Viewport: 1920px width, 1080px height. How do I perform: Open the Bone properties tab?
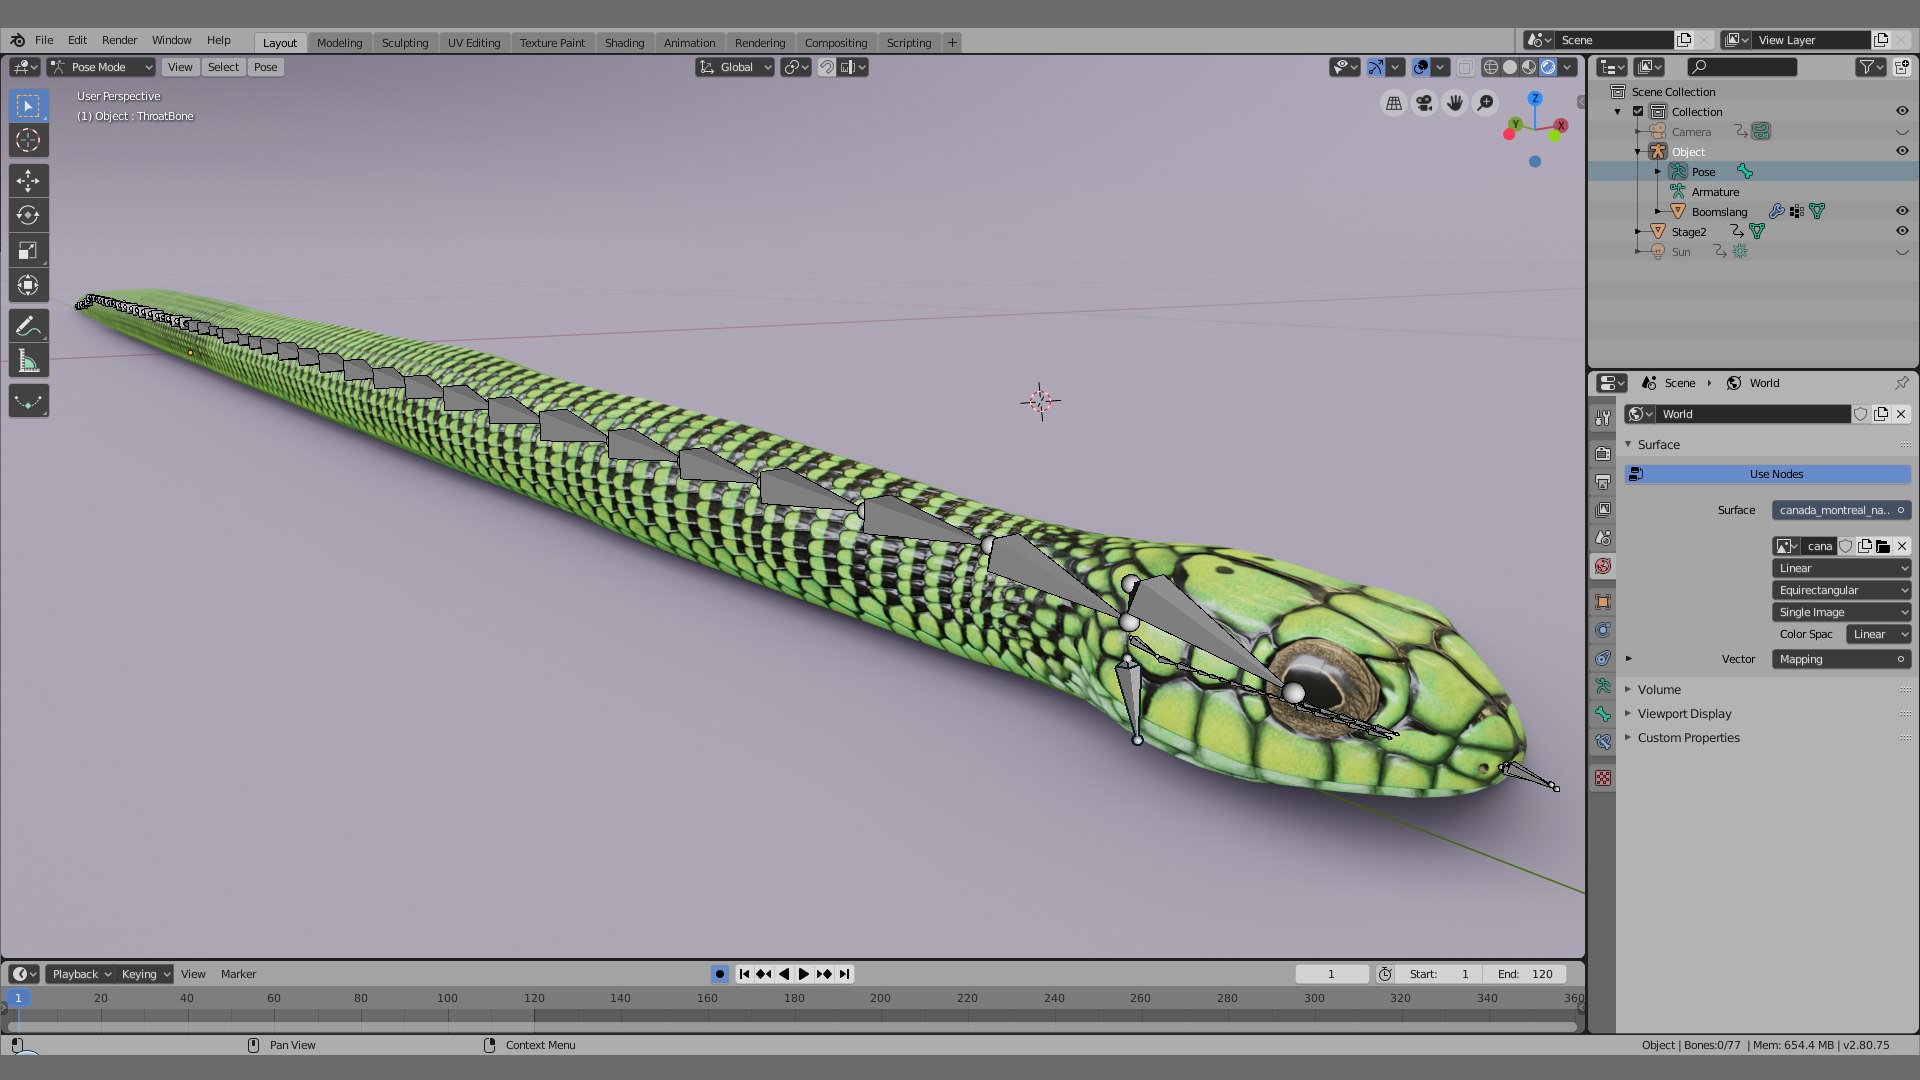click(1603, 713)
